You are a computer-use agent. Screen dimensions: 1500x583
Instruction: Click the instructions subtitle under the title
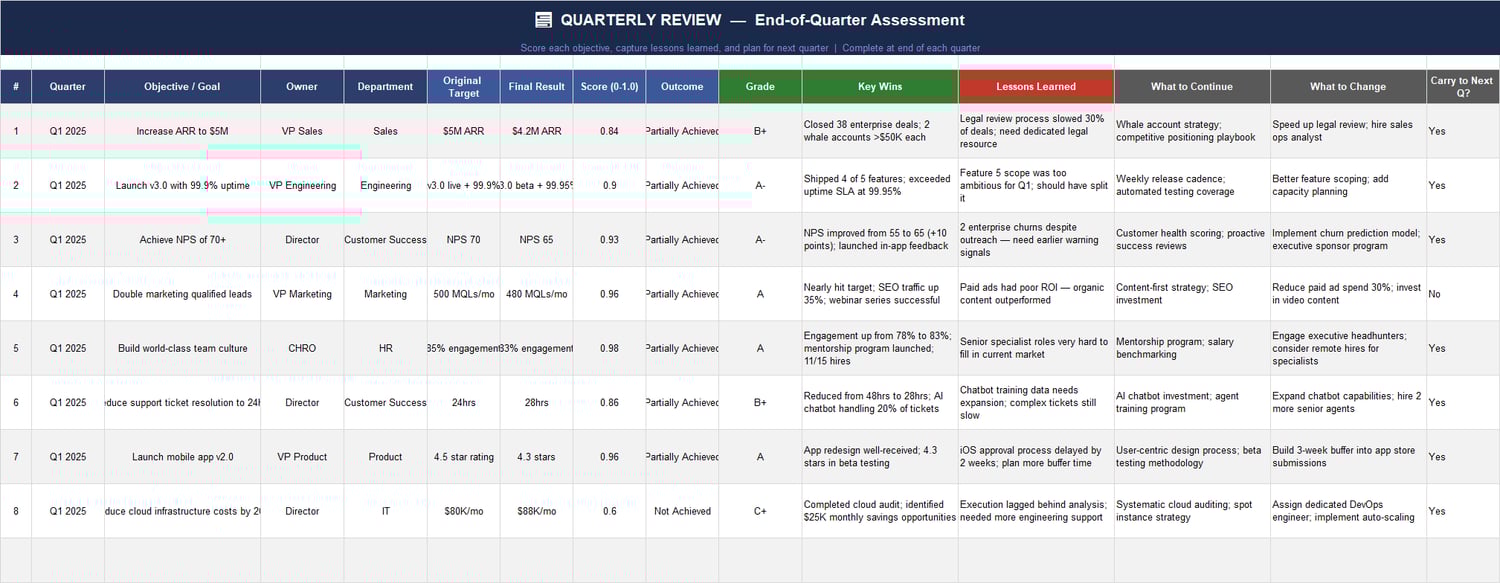[x=750, y=47]
